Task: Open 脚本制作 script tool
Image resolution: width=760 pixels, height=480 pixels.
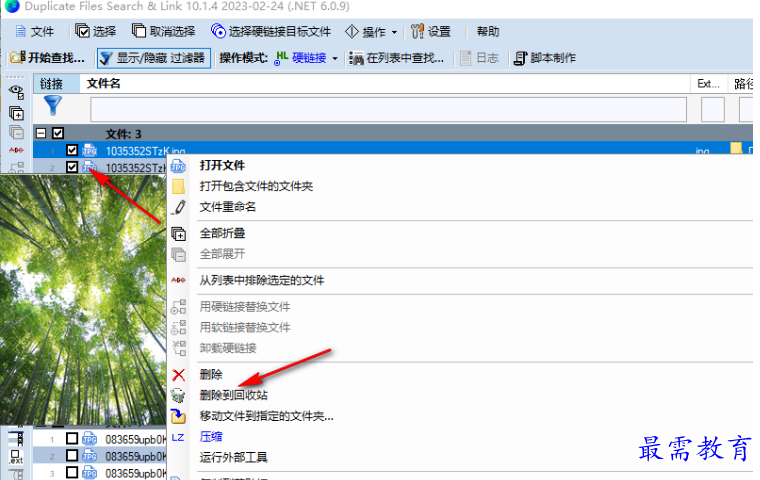Action: tap(545, 58)
